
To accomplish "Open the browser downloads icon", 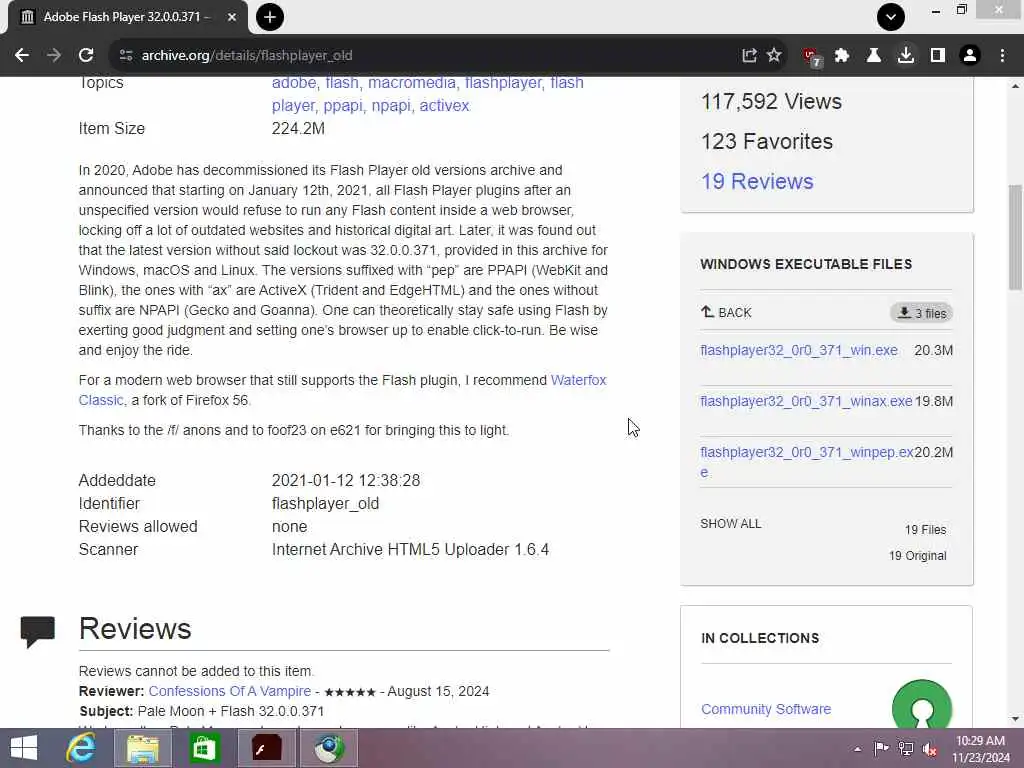I will (906, 56).
